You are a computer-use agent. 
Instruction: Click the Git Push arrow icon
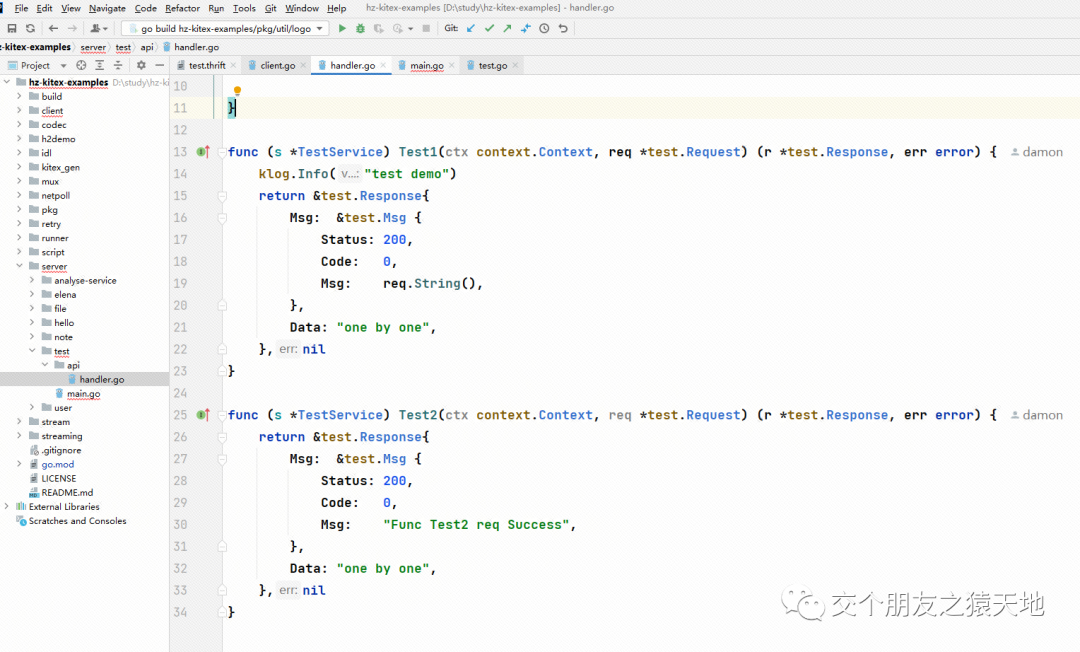508,28
